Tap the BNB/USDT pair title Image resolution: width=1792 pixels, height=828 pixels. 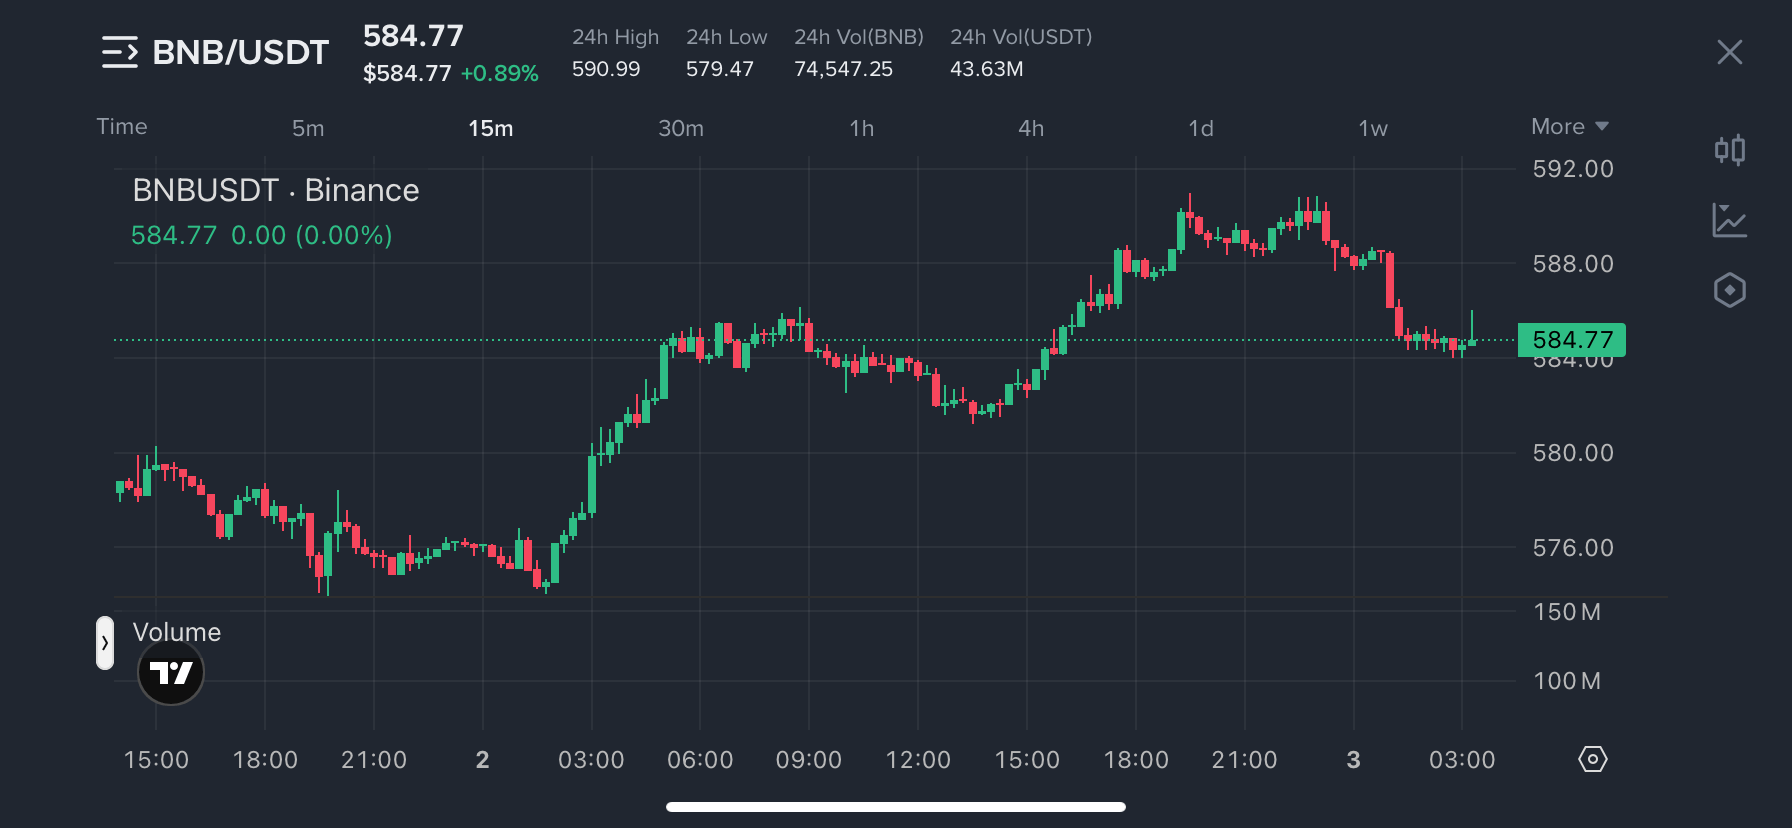(241, 52)
